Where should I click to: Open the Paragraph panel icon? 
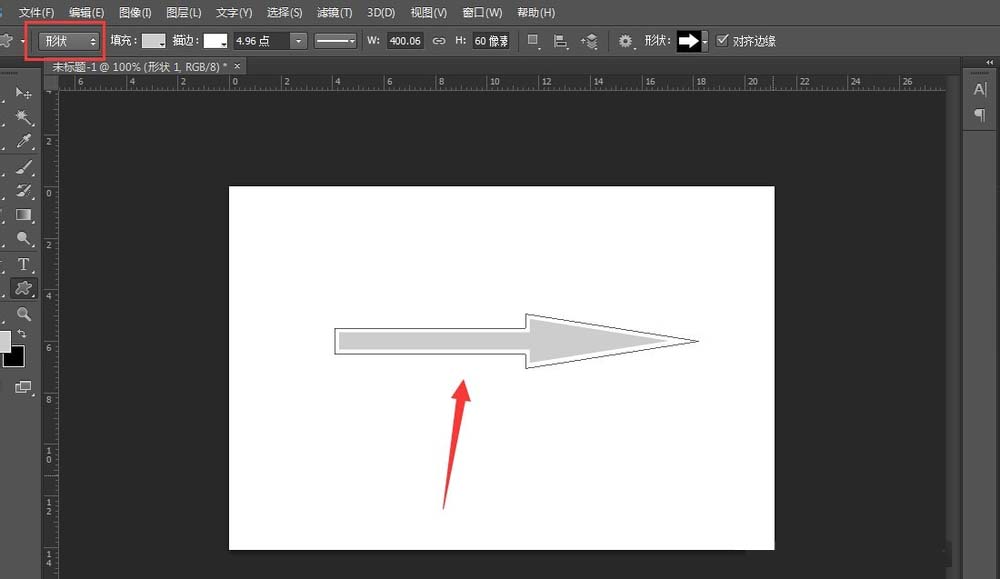coord(980,114)
